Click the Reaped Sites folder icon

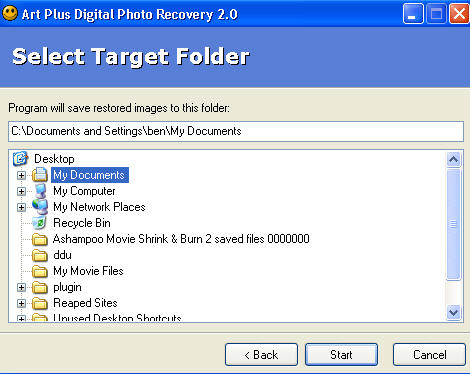pyautogui.click(x=40, y=303)
